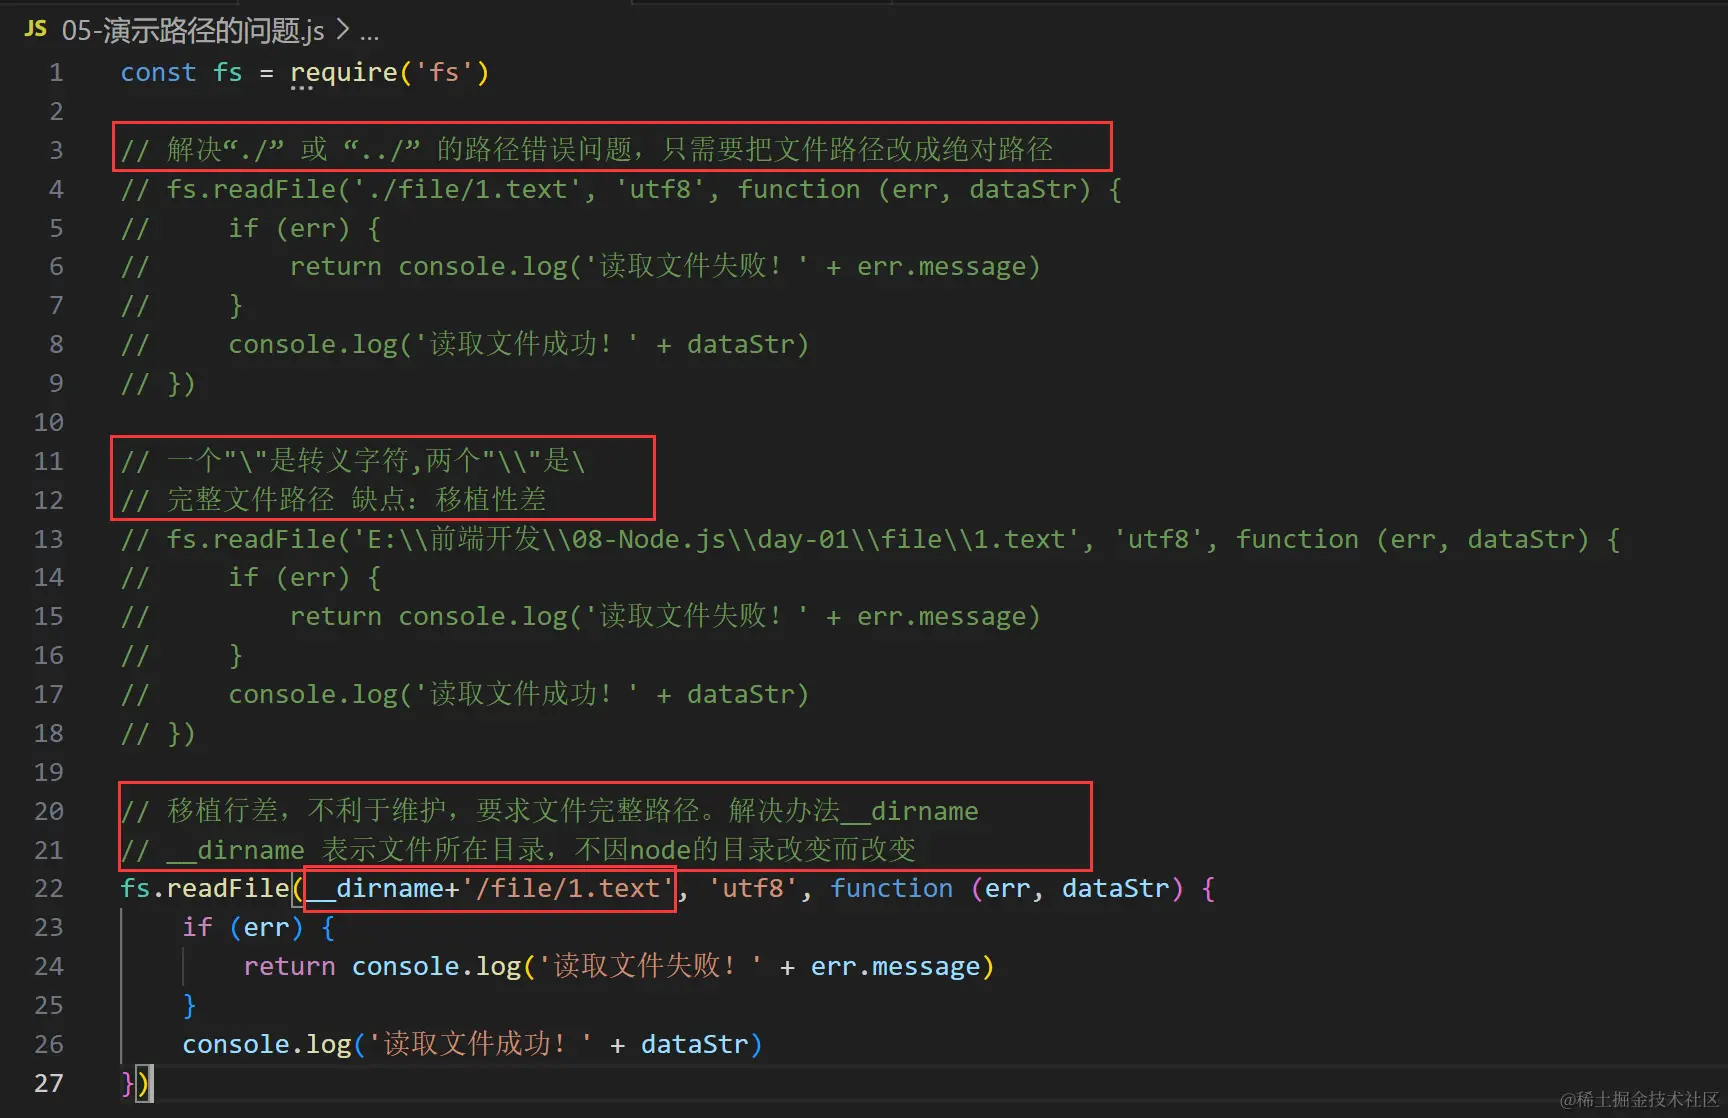
Task: Click 'const' keyword on line 1
Action: click(x=158, y=72)
